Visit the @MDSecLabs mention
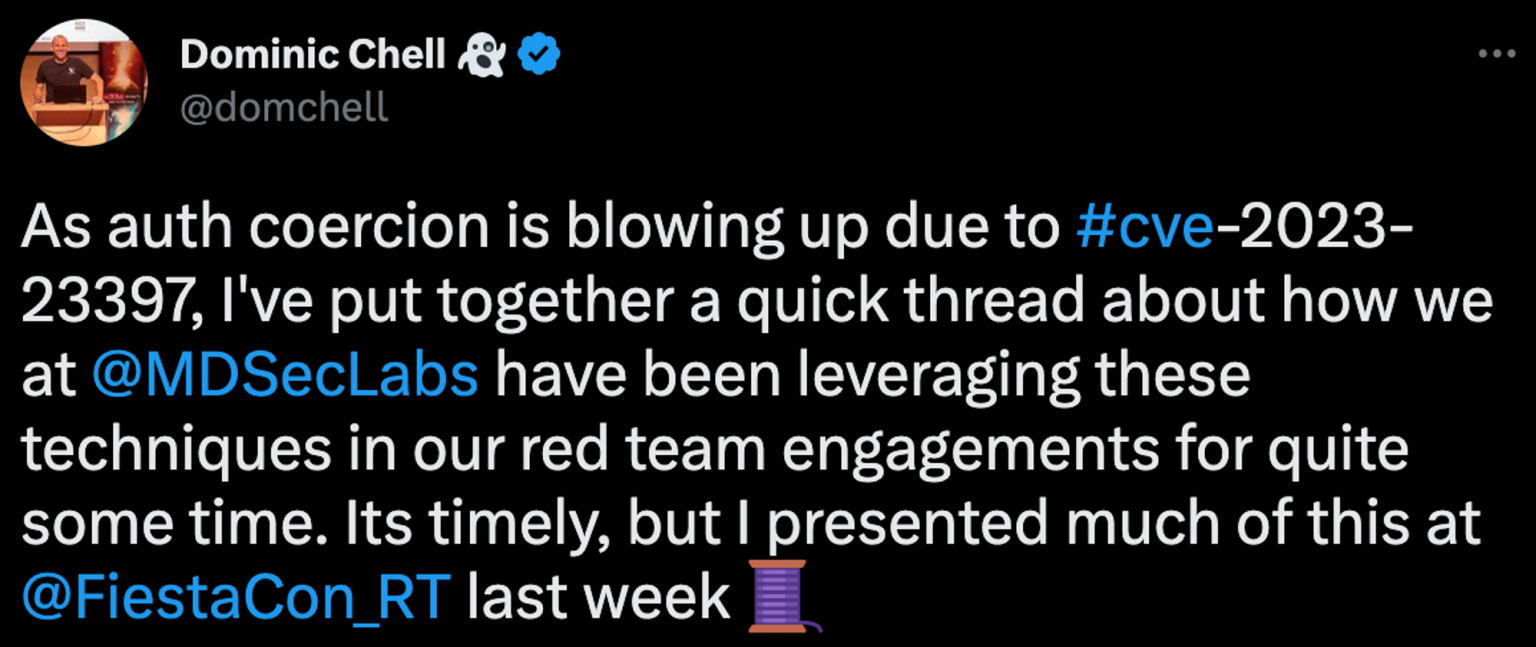The image size is (1536, 647). 284,377
